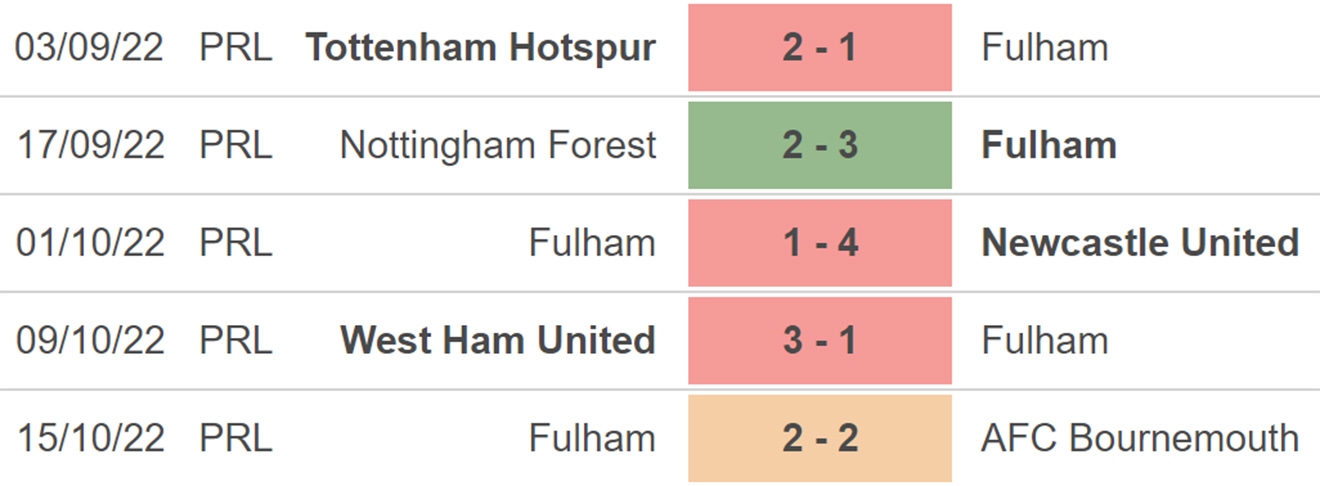Click the West Ham United team name
1320x486 pixels.
[x=498, y=340]
